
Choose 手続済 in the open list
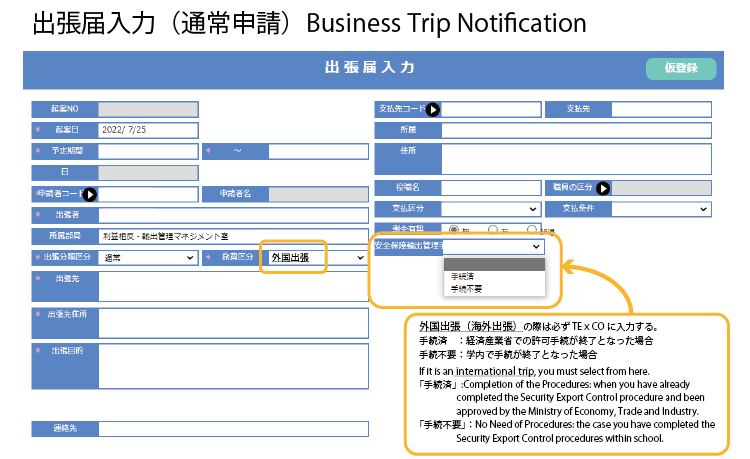[494, 276]
